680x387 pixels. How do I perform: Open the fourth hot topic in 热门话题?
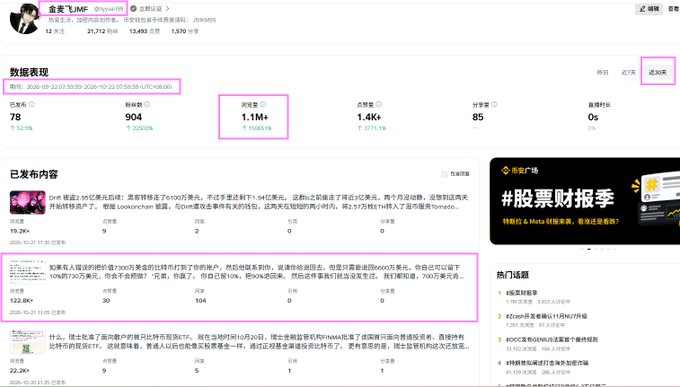click(x=547, y=363)
